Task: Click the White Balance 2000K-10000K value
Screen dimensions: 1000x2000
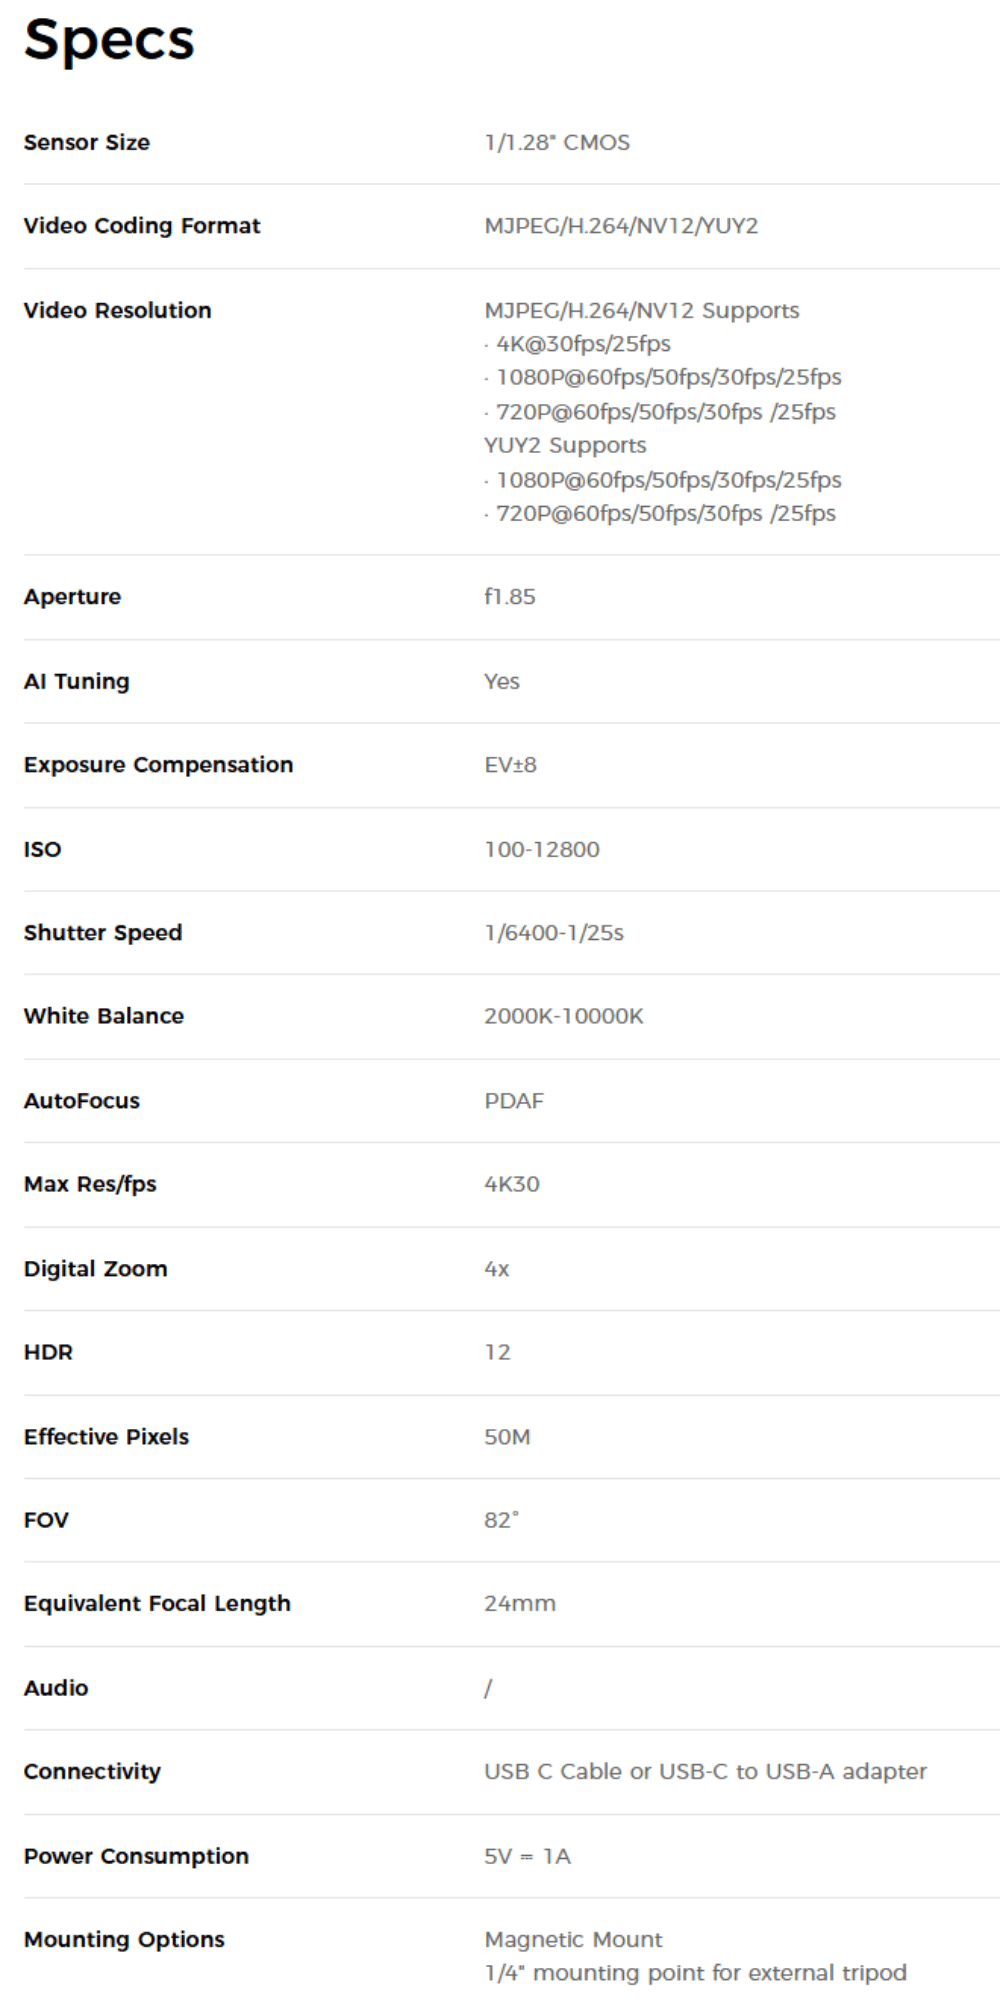Action: point(564,1016)
